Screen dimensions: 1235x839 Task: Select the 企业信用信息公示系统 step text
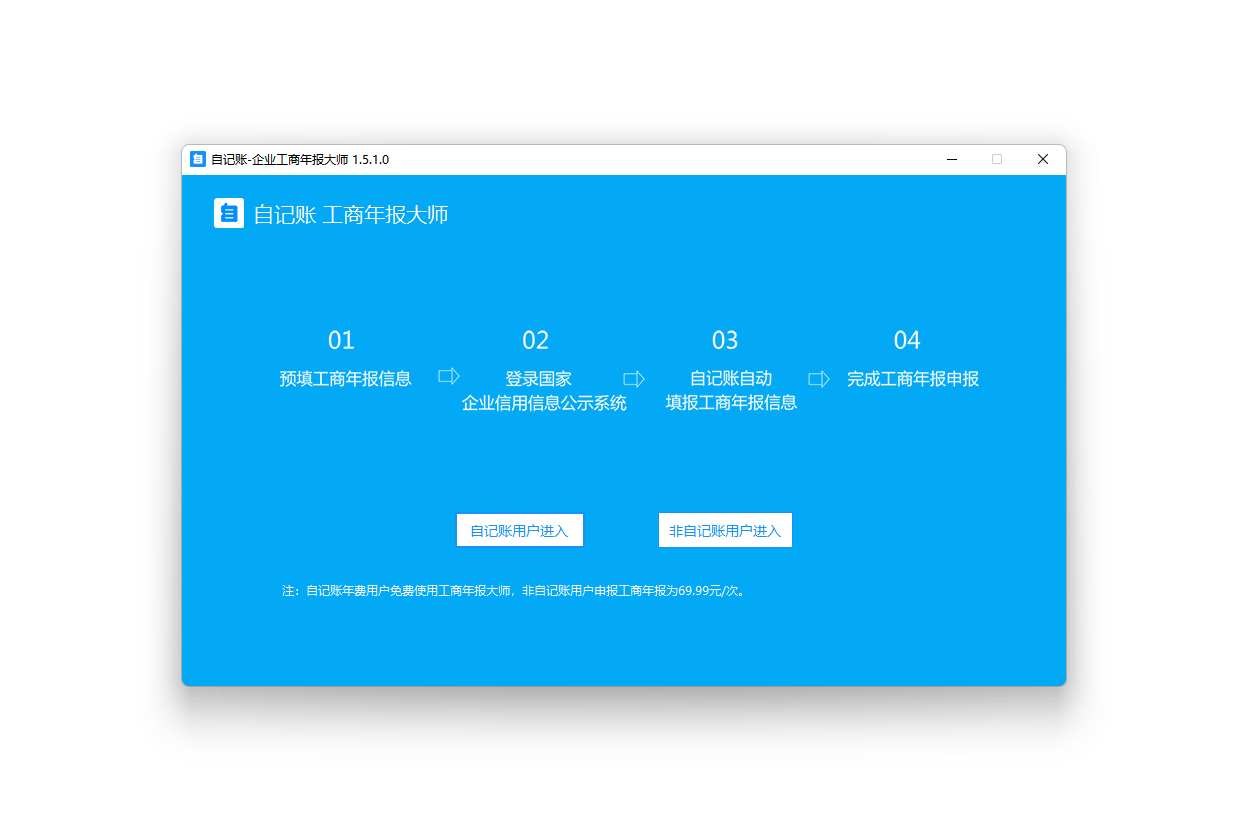pyautogui.click(x=544, y=404)
